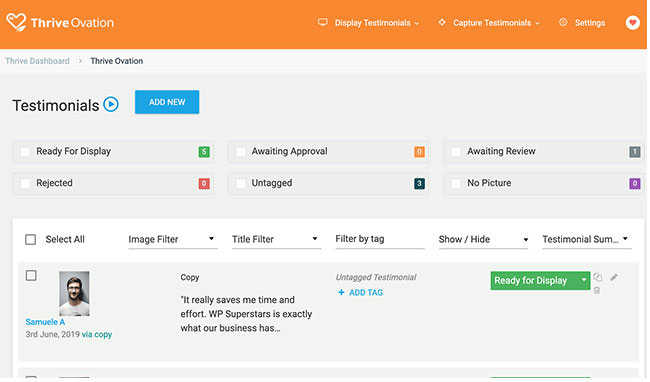Delete Samuele A's testimonial with trash icon
Screen dimensions: 650x382
597,290
